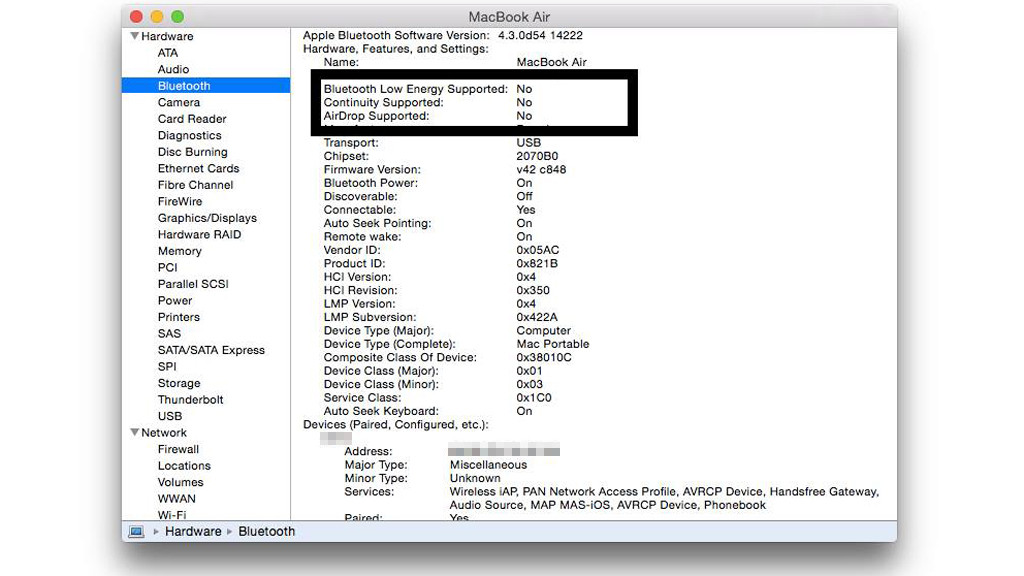Open Memory info
Image resolution: width=1024 pixels, height=576 pixels.
(x=180, y=251)
